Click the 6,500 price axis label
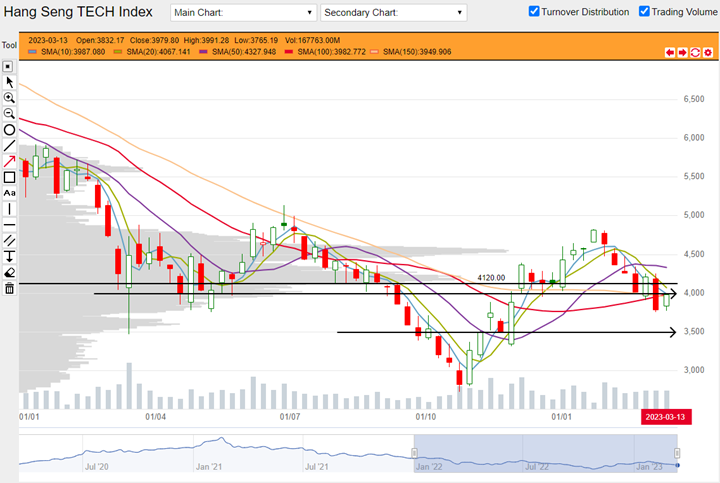 [693, 99]
